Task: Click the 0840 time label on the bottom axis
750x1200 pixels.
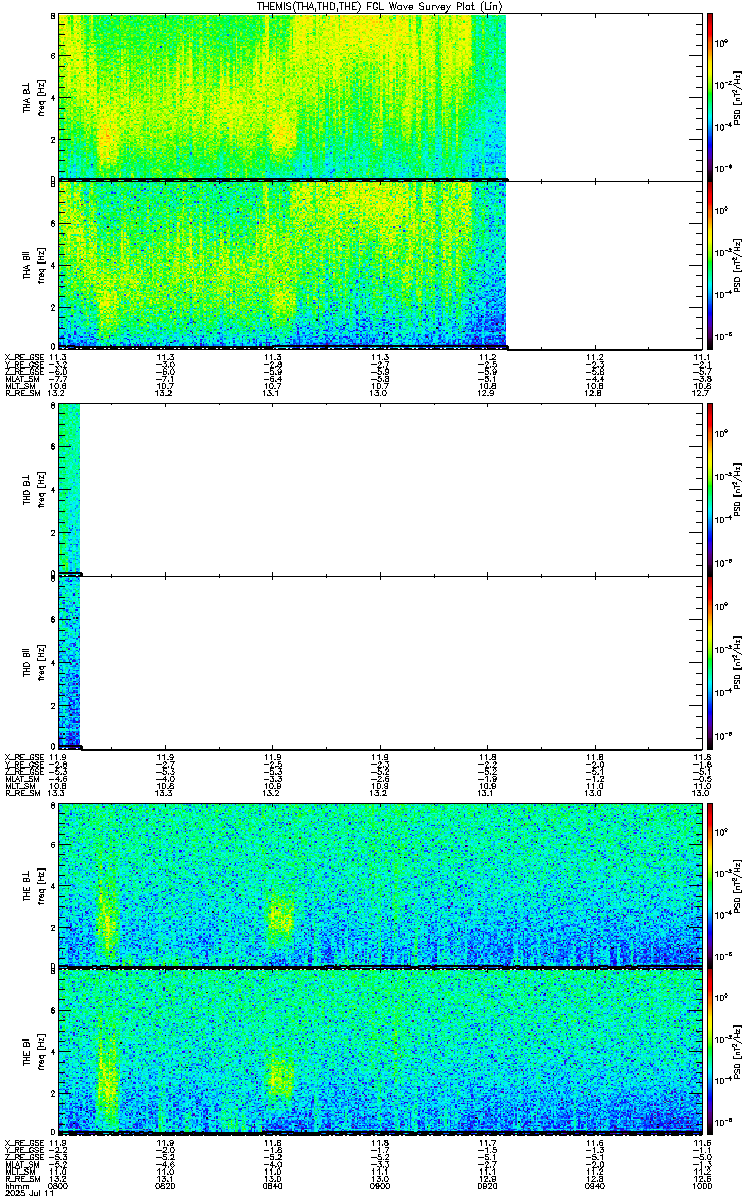Action: pos(273,1184)
